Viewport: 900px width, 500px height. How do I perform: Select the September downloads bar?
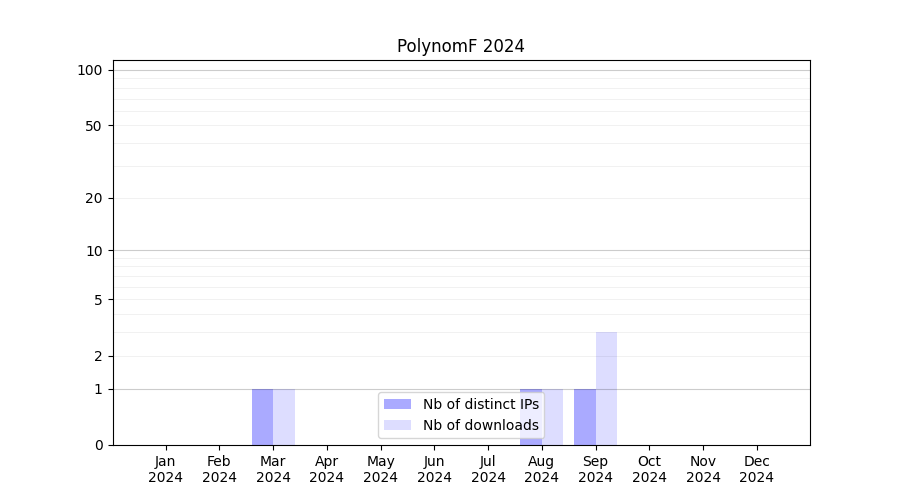tap(606, 388)
